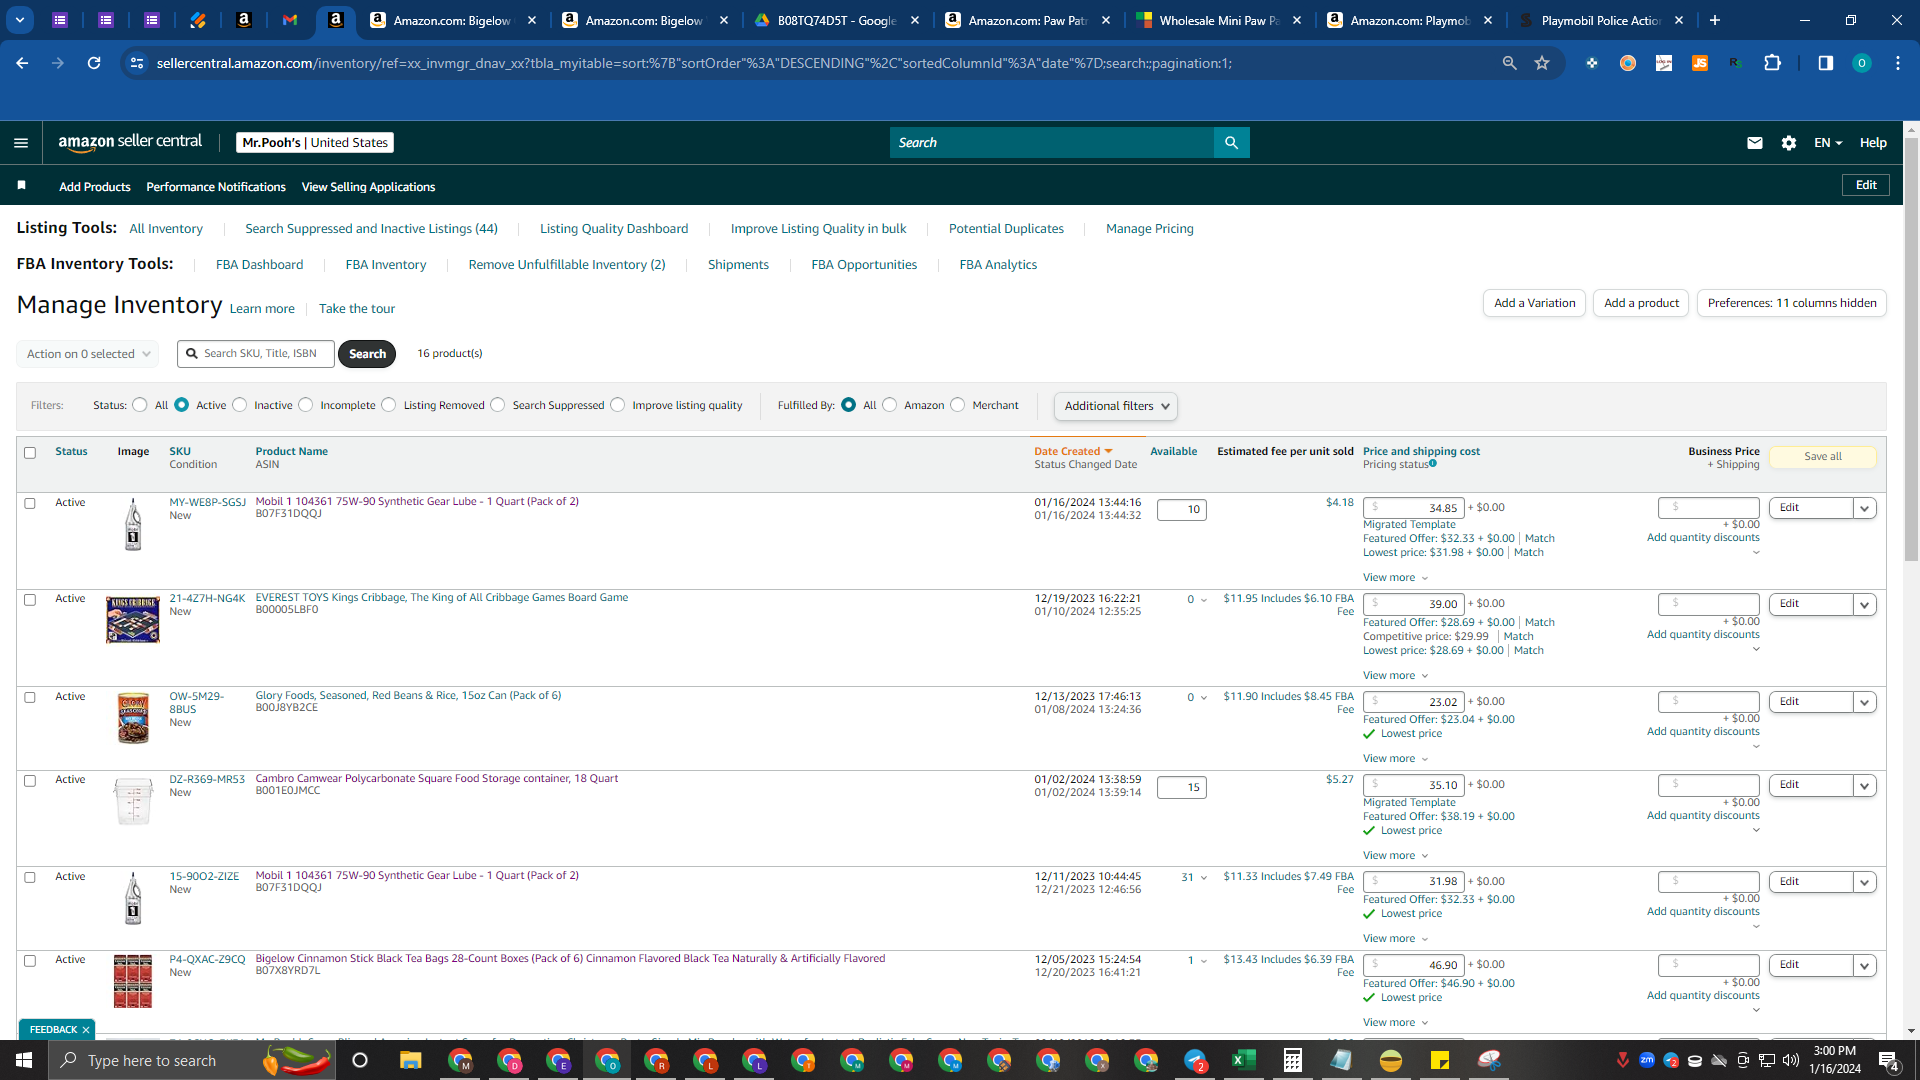1920x1080 pixels.
Task: Open the EN language dropdown
Action: 1828,143
